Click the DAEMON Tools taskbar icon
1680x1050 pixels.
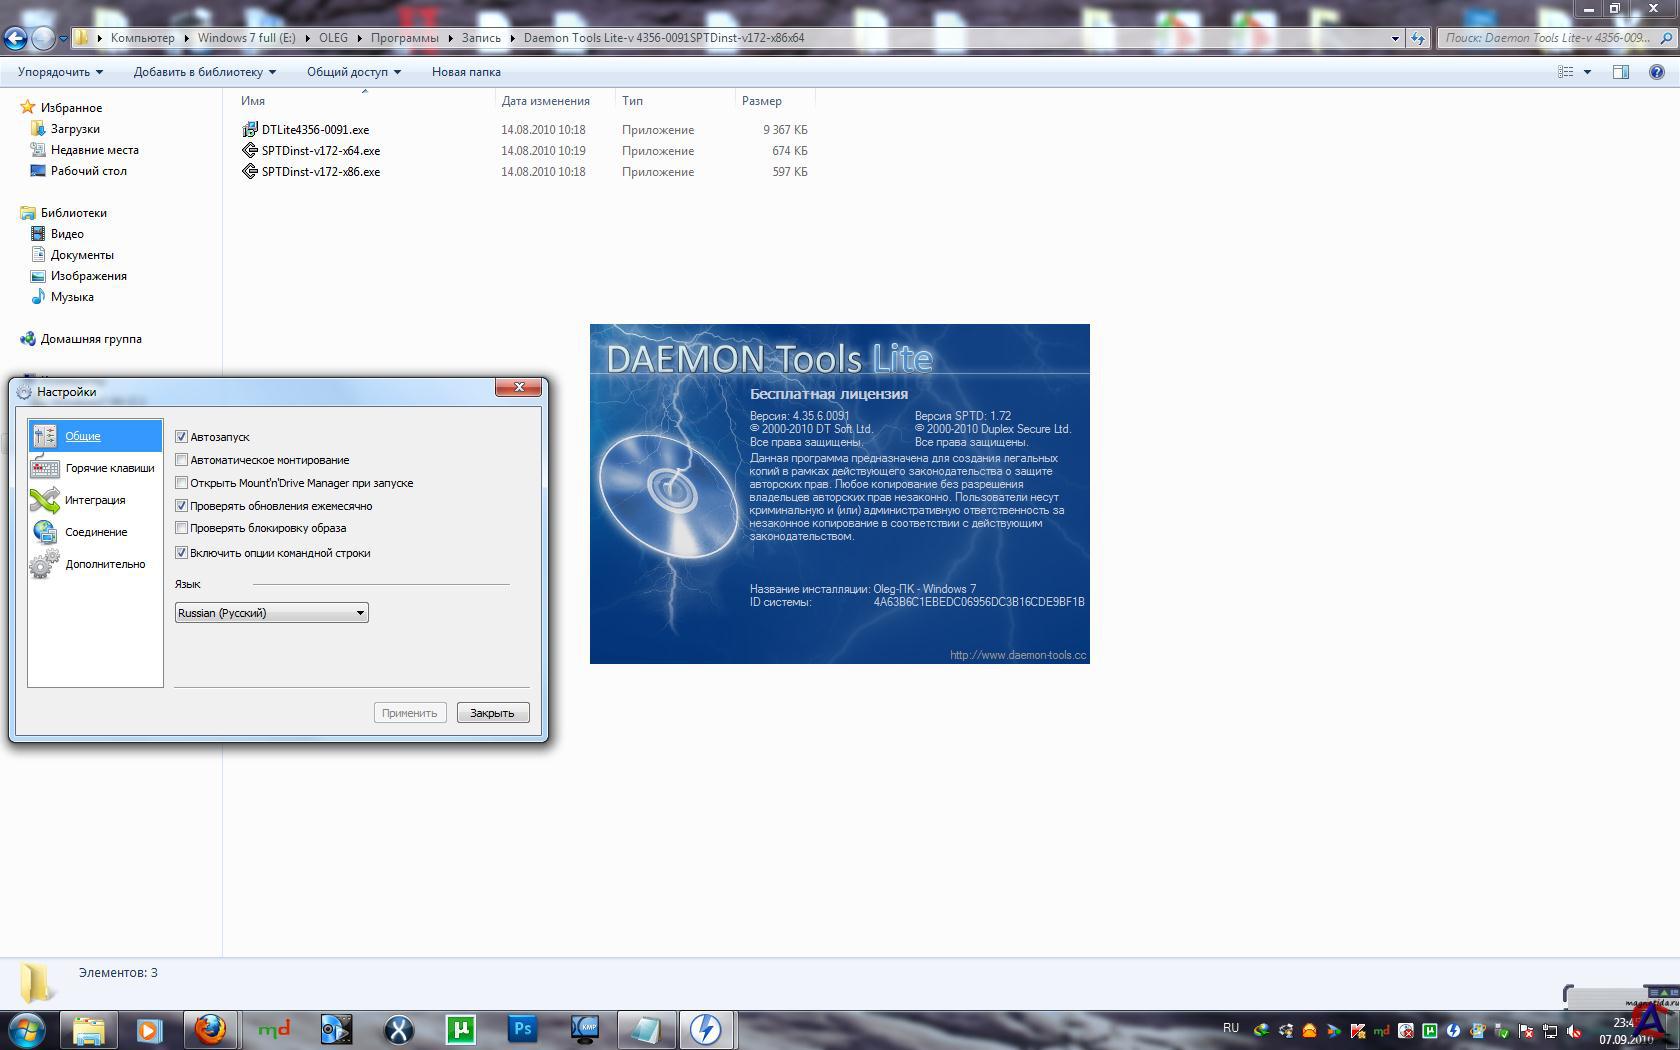coord(706,1029)
